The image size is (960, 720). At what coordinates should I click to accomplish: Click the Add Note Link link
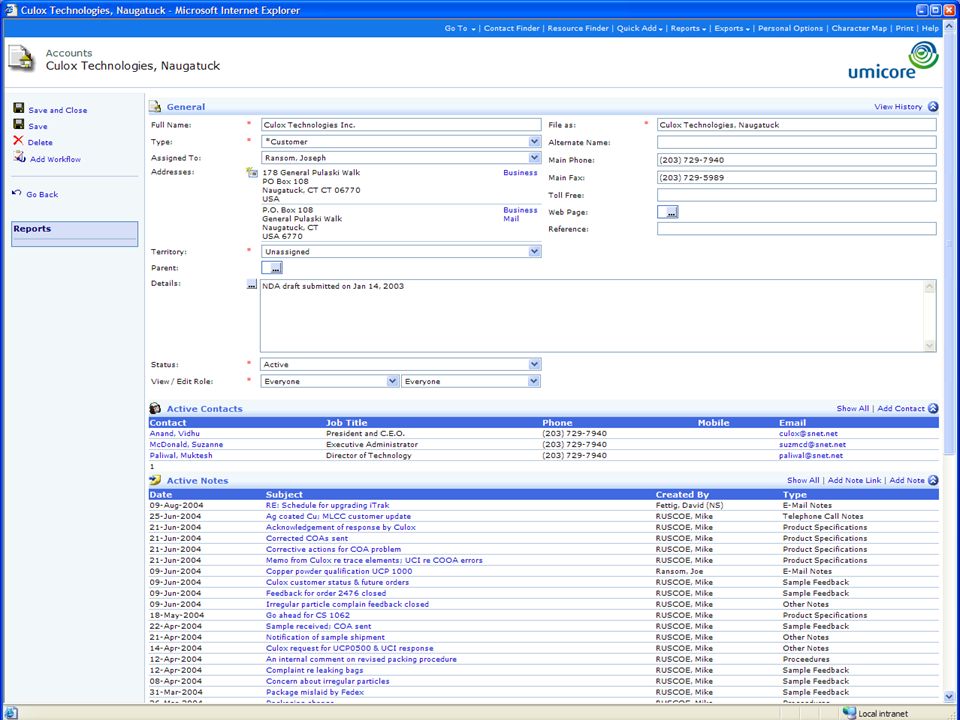[854, 481]
